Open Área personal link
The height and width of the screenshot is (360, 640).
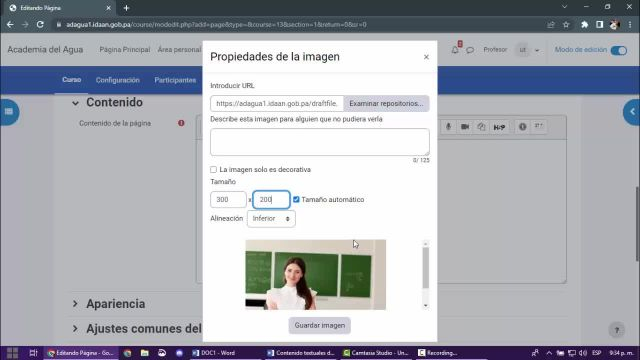point(179,49)
